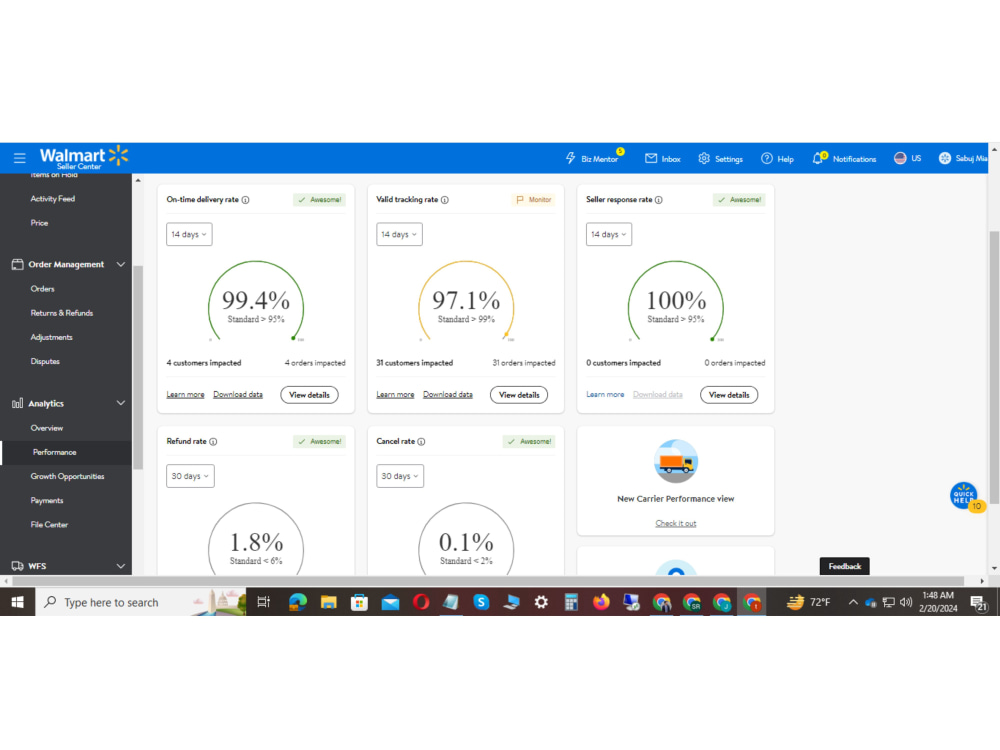Download data for On-time delivery rate

pyautogui.click(x=238, y=395)
